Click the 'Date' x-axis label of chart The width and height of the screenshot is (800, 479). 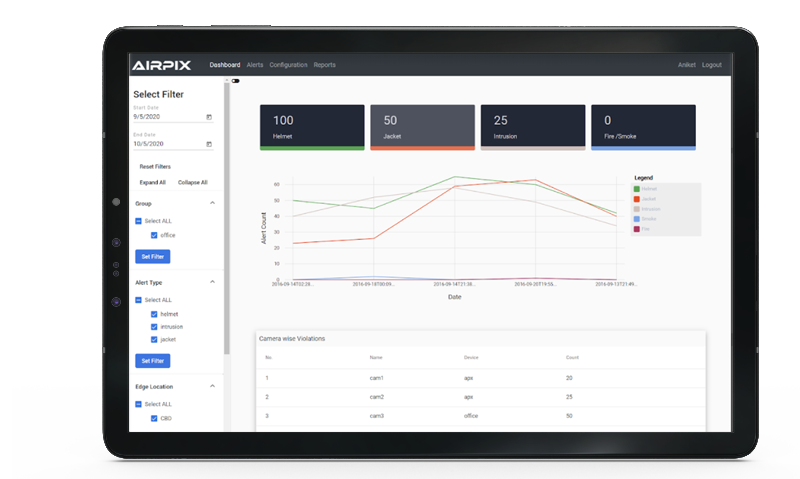point(455,297)
